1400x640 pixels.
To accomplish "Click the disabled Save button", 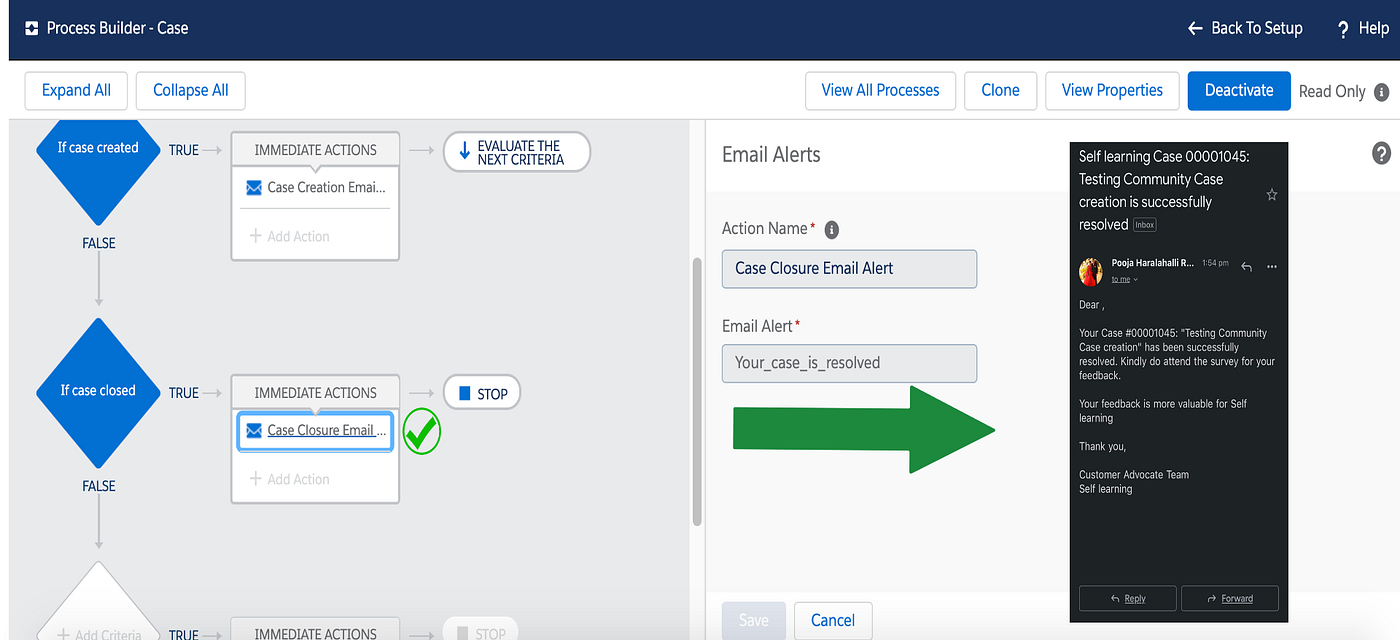I will pos(753,620).
